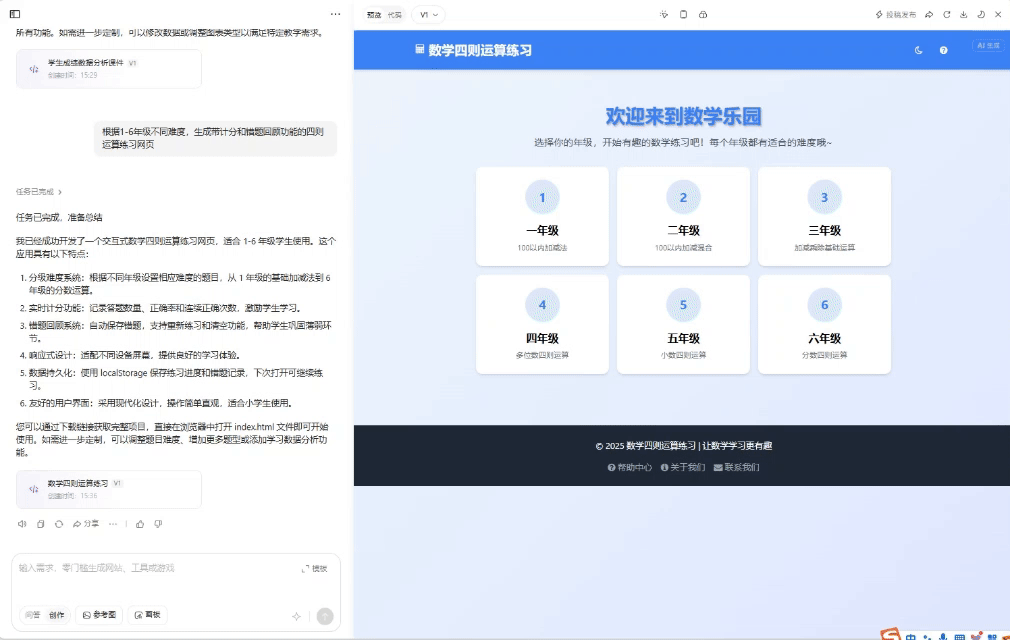
Task: Switch input mode from 创作 to 问答
Action: [32, 614]
